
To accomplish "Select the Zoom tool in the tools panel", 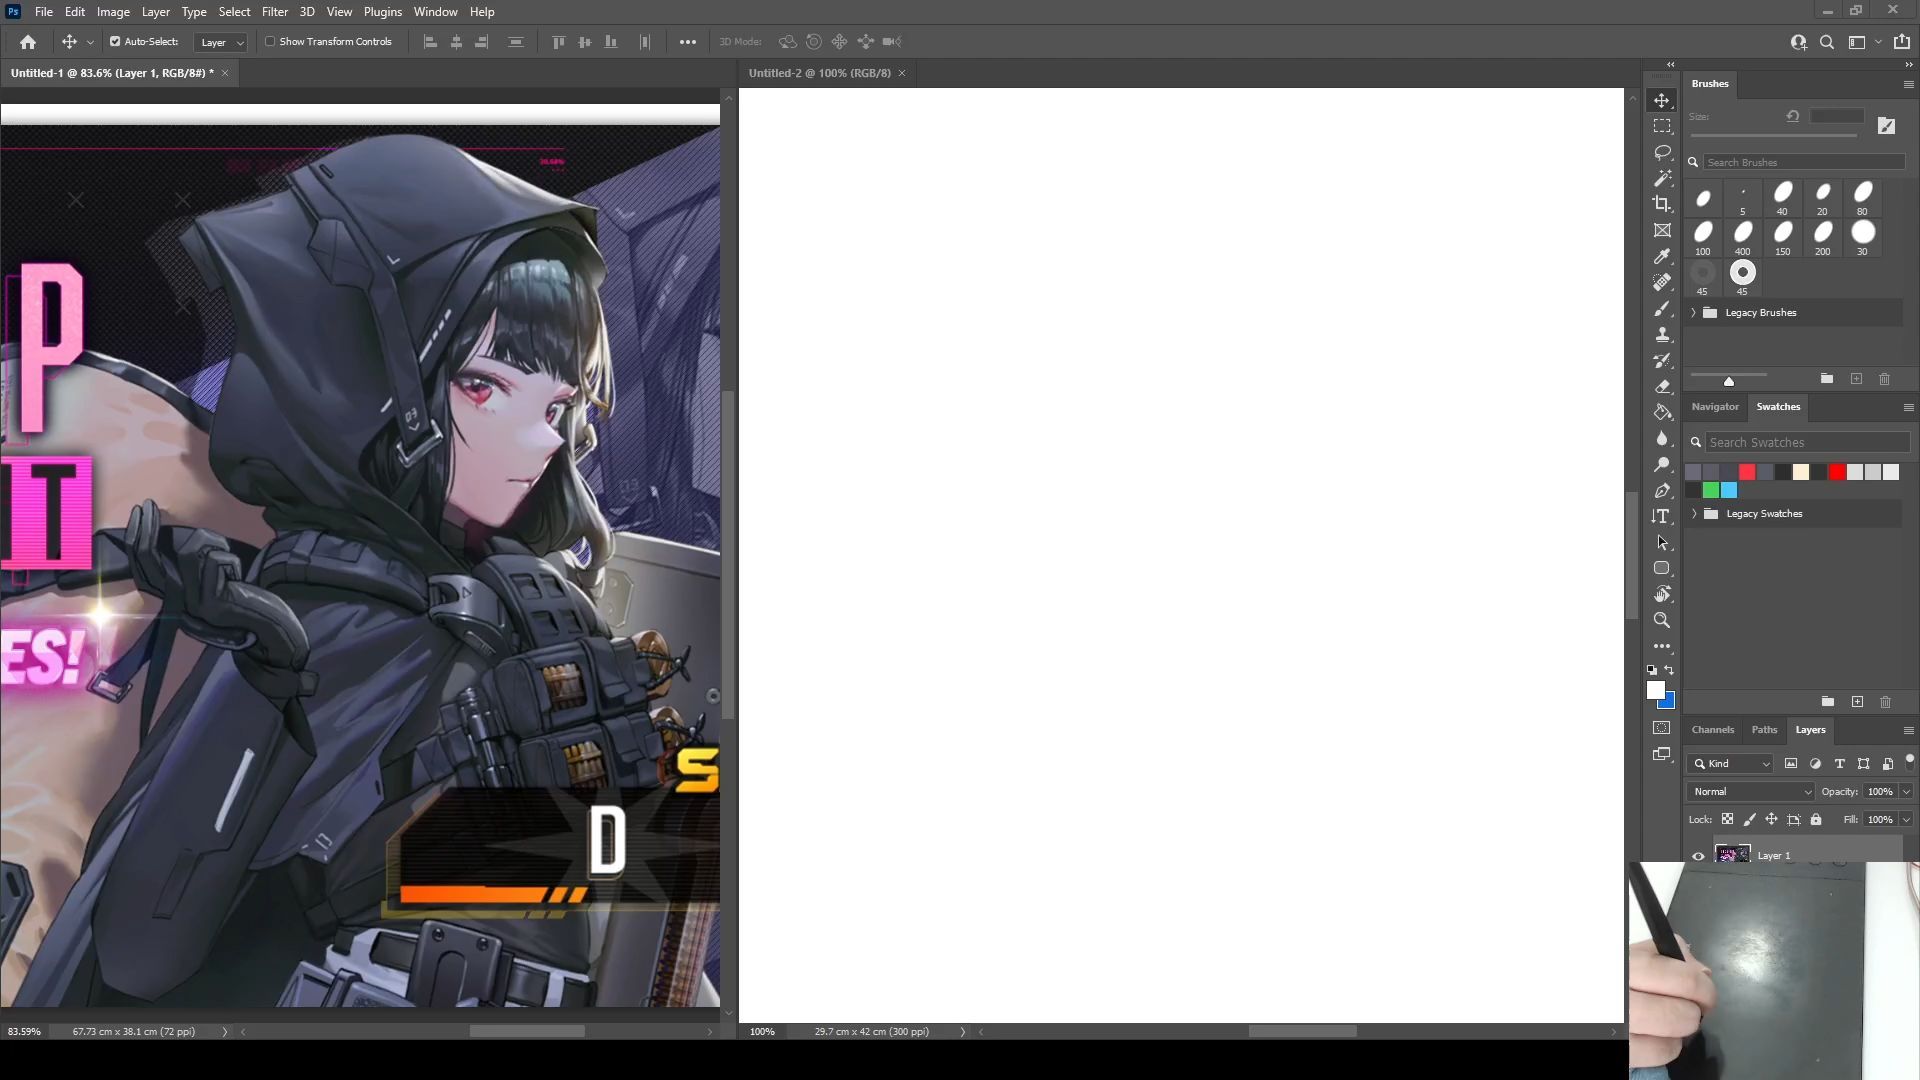I will tap(1661, 620).
